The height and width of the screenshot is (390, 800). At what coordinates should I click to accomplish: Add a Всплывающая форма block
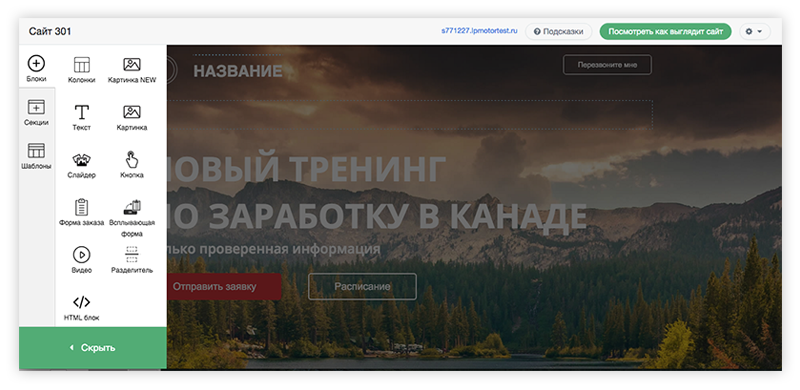pyautogui.click(x=132, y=218)
